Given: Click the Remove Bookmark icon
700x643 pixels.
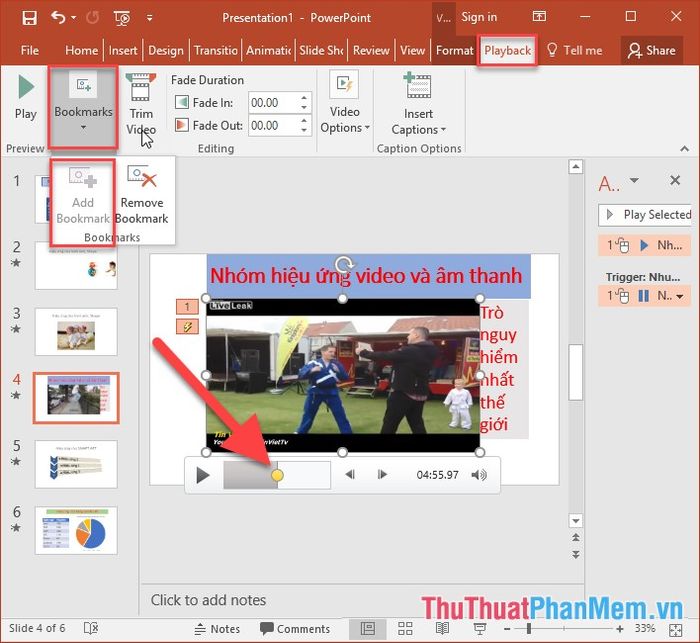Looking at the screenshot, I should pyautogui.click(x=142, y=177).
